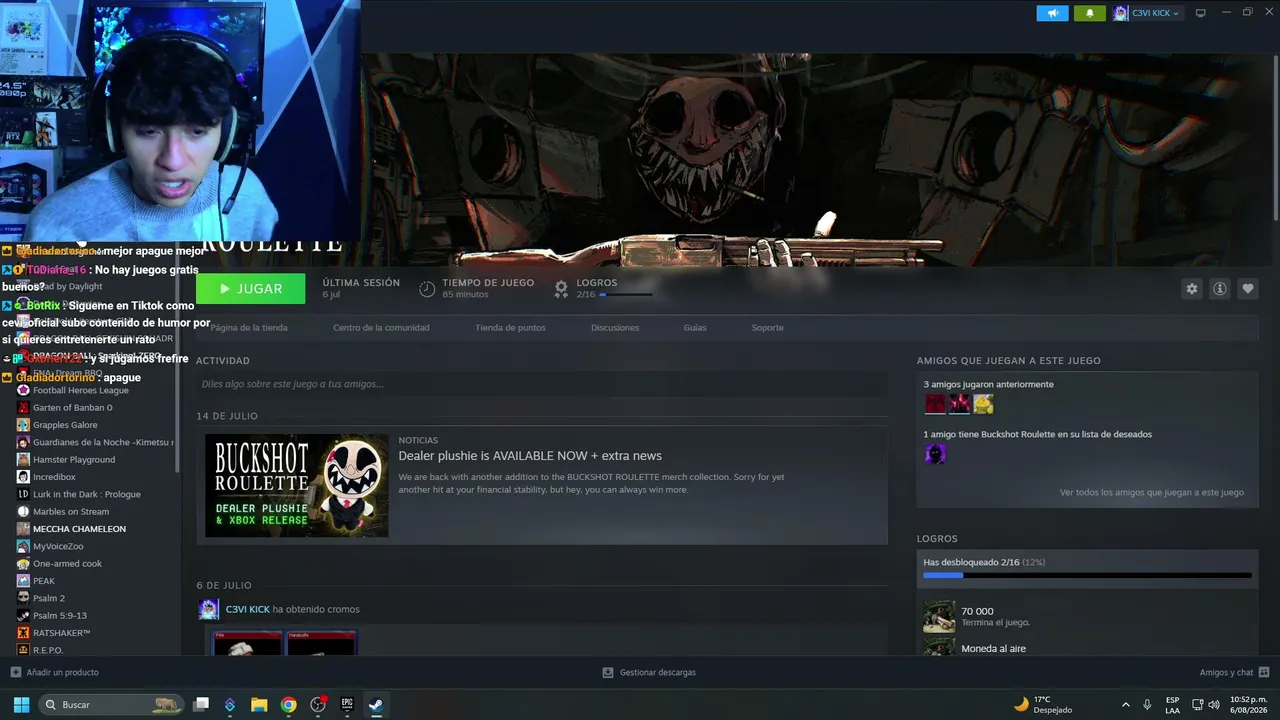
Task: Add game to favorites heart icon
Action: point(1247,289)
